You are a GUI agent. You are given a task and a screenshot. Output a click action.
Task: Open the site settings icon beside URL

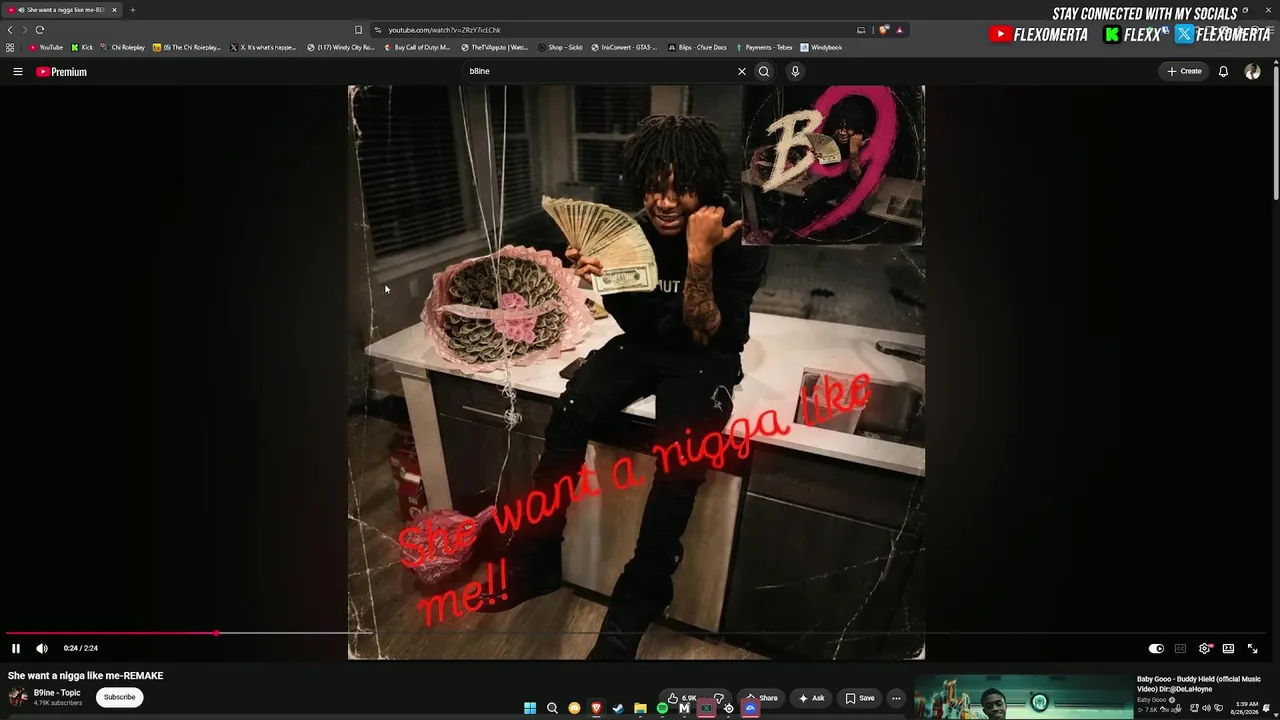click(x=377, y=30)
